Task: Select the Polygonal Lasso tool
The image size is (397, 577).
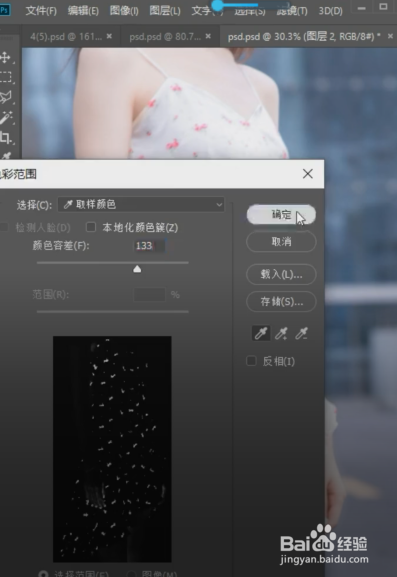Action: (5, 97)
